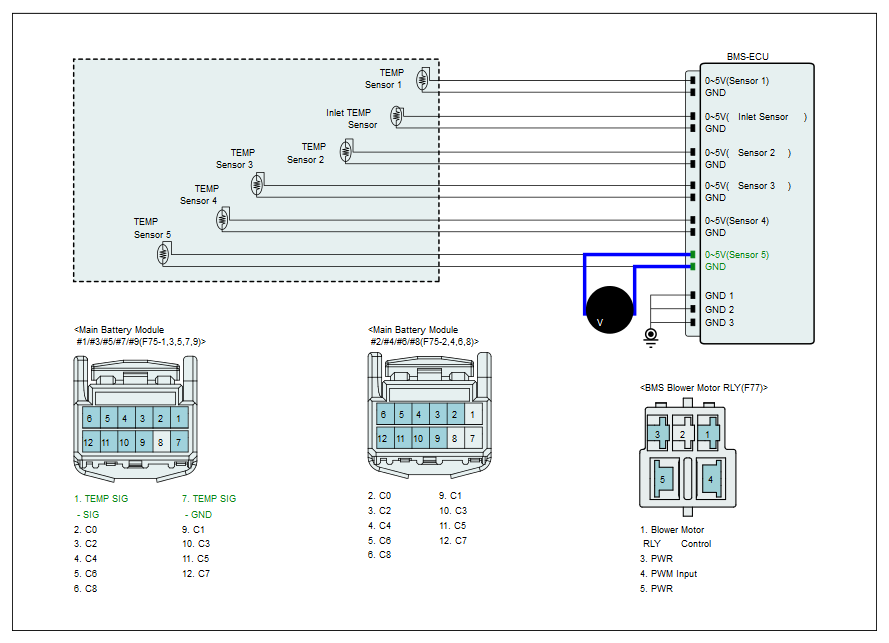Click the TEMP Sensor 1 thermistor symbol
The image size is (889, 643).
click(x=422, y=80)
